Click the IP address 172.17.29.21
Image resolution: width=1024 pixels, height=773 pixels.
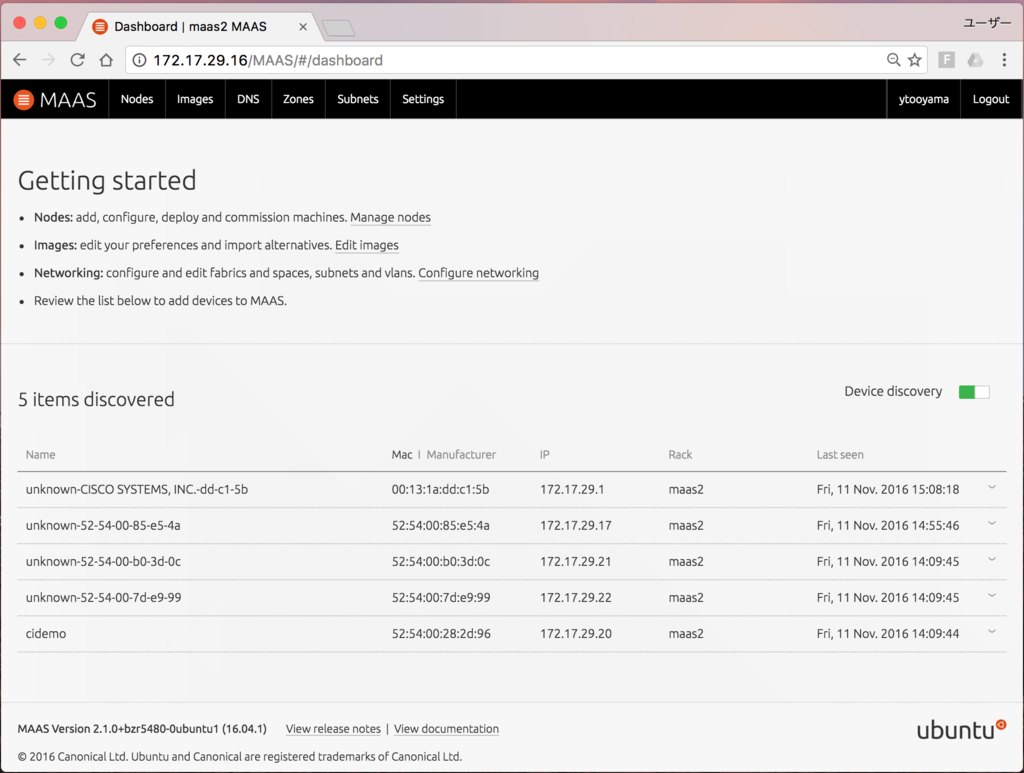point(575,561)
